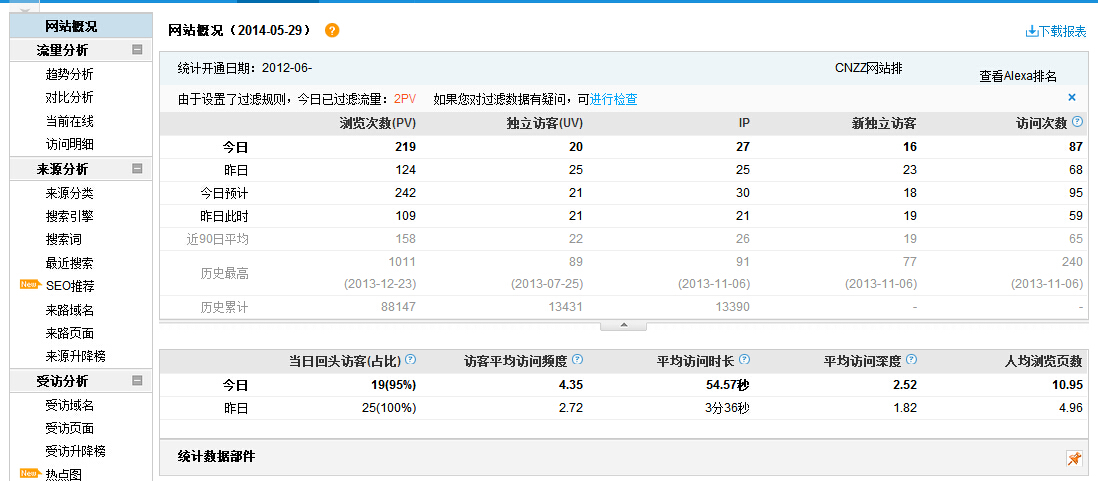Click the help icon next to 访问次数

coord(1077,122)
